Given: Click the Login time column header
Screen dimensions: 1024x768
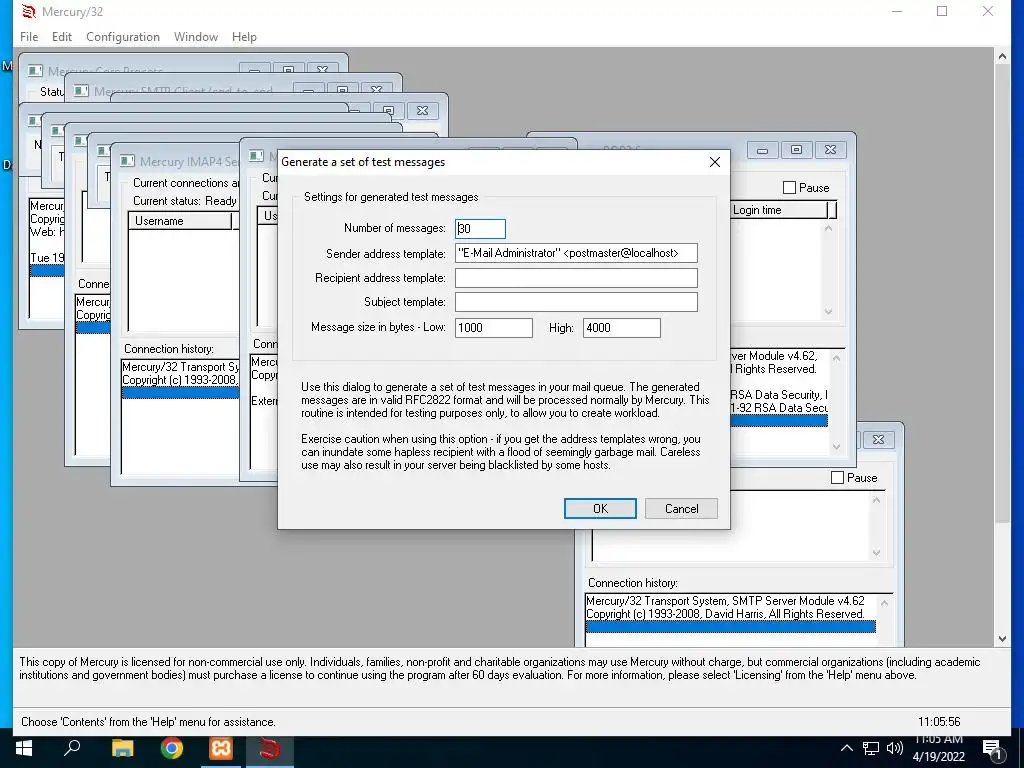Looking at the screenshot, I should (x=778, y=210).
